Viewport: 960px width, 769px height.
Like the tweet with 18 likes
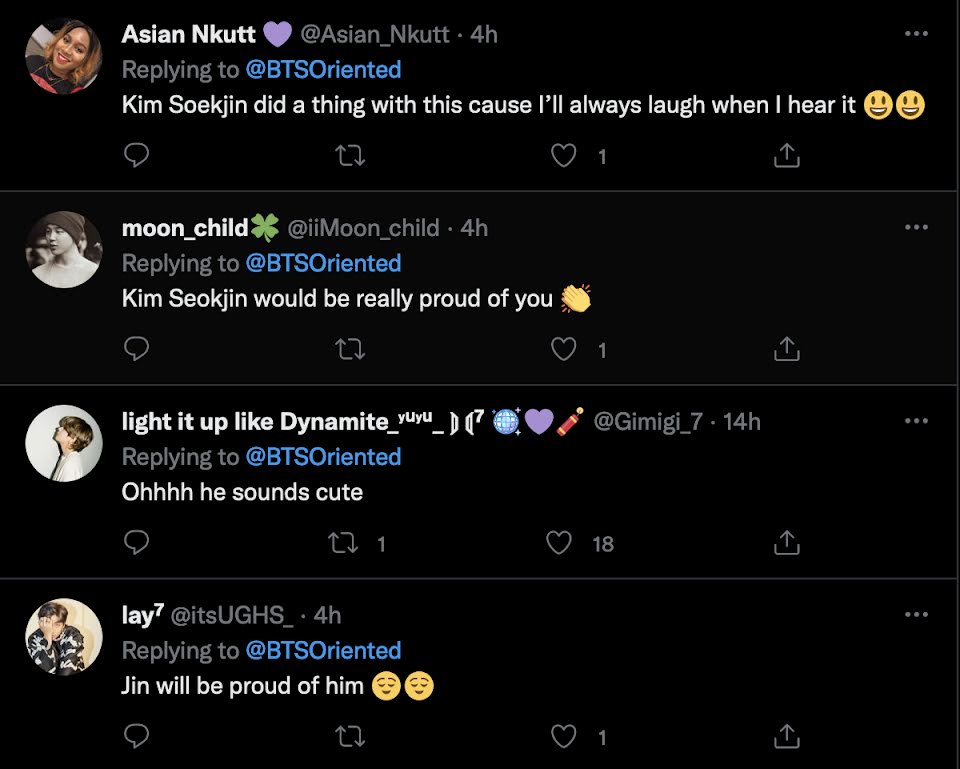pos(561,543)
